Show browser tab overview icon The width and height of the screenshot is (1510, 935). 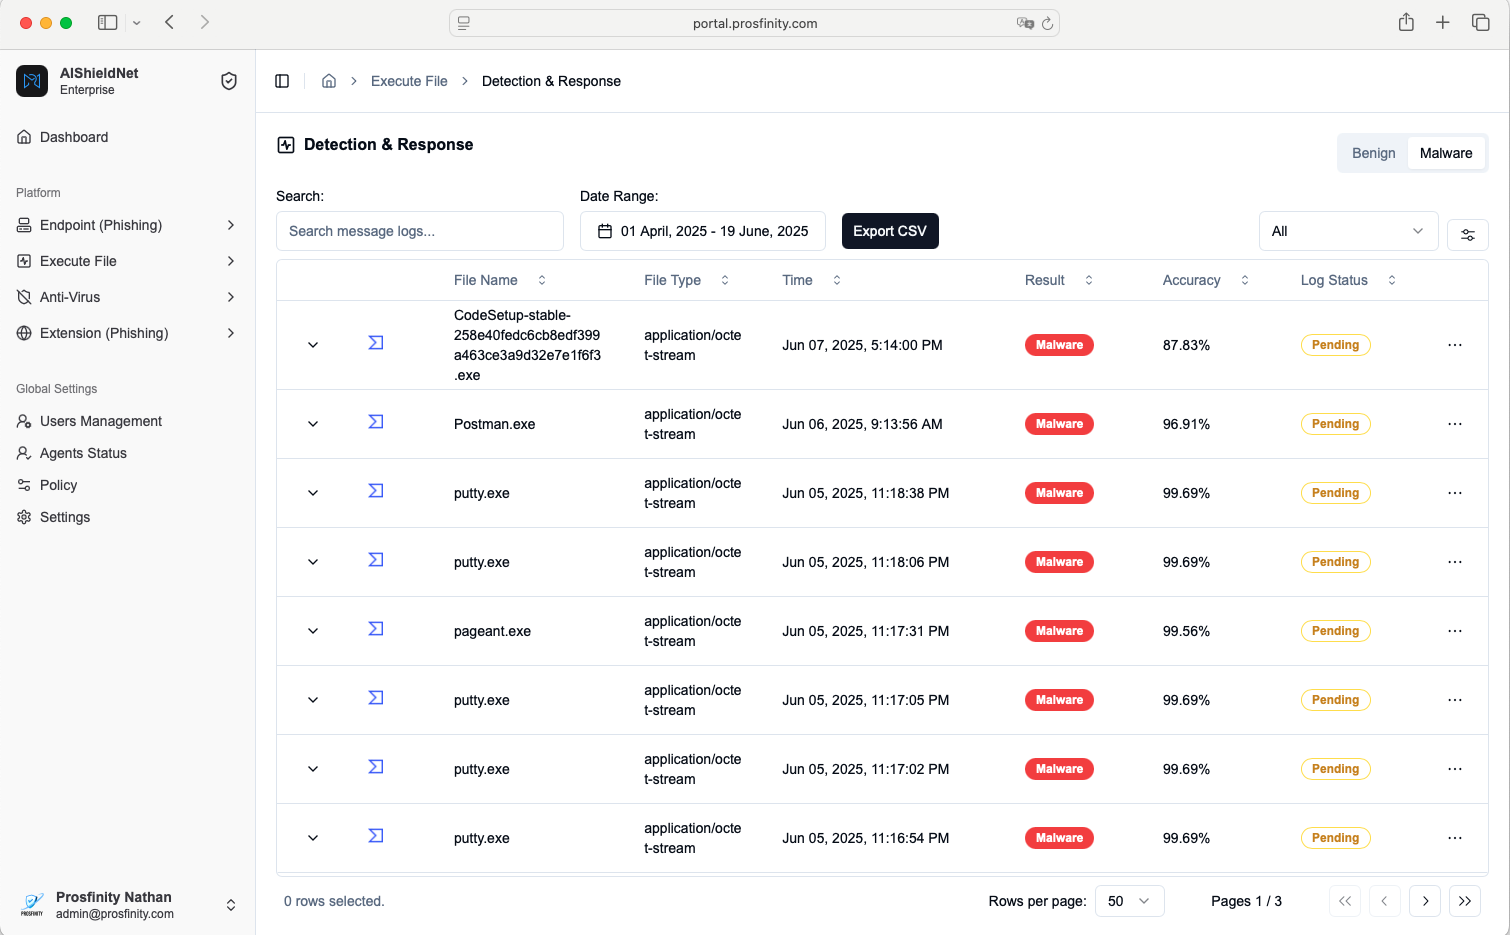click(x=1481, y=22)
